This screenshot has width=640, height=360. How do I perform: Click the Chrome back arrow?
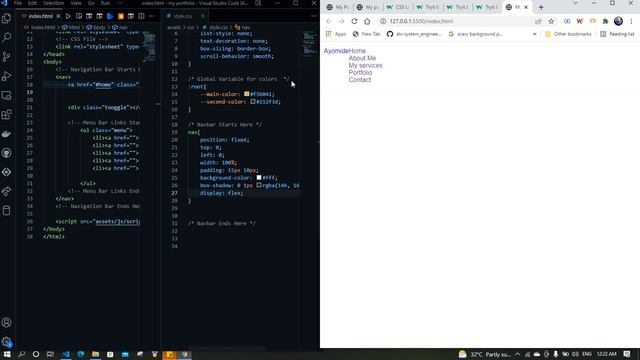click(x=329, y=21)
